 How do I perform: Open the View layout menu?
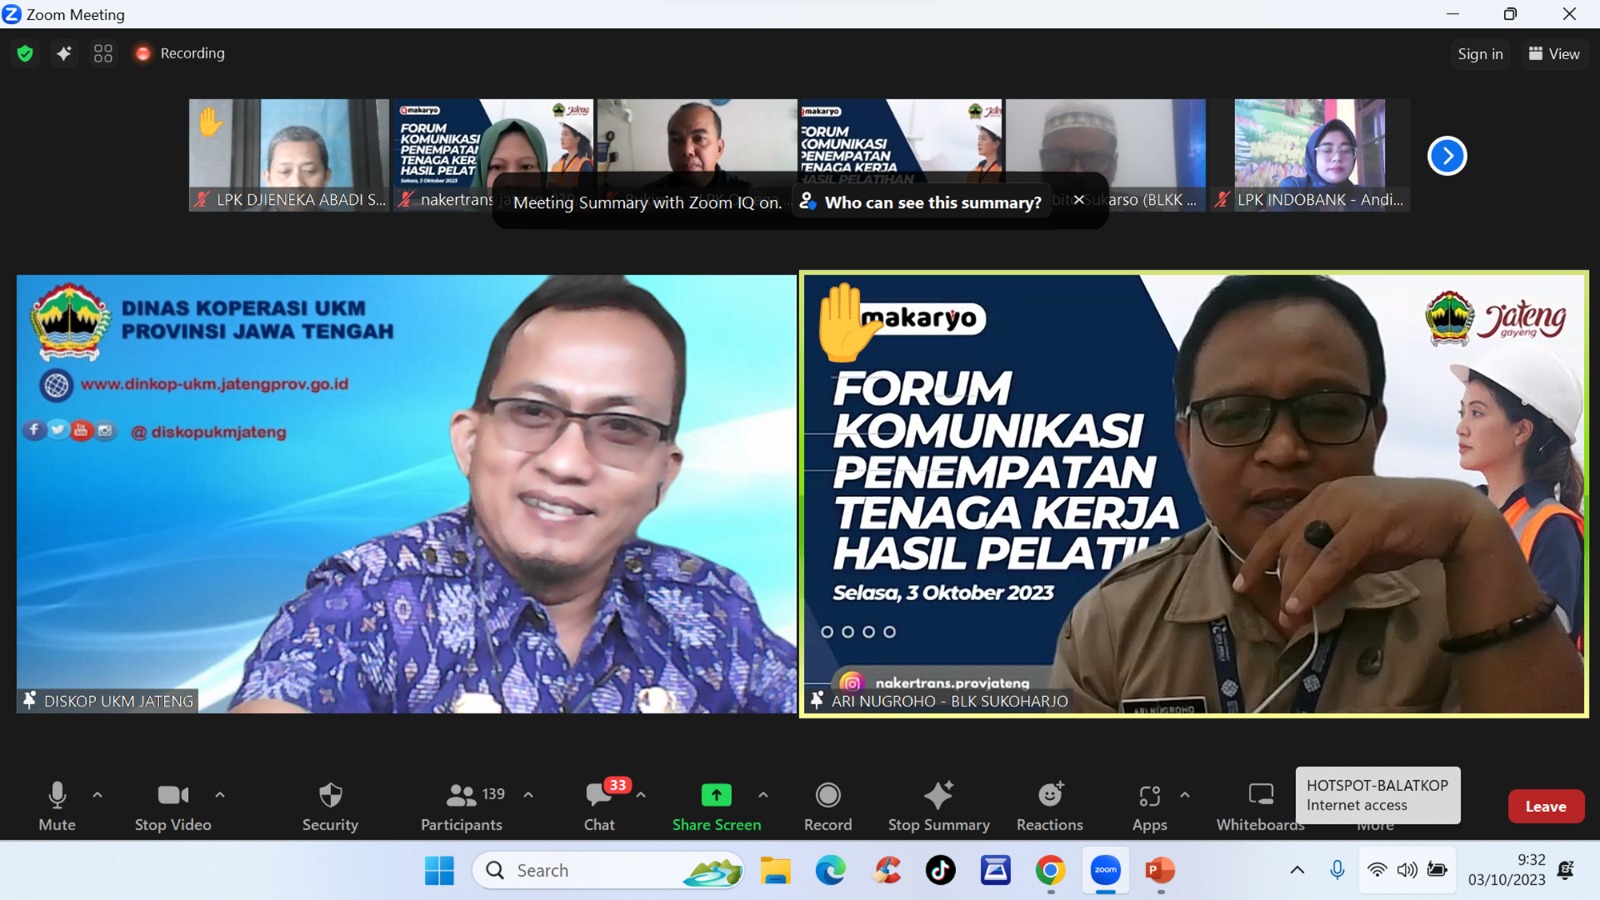click(x=1554, y=54)
